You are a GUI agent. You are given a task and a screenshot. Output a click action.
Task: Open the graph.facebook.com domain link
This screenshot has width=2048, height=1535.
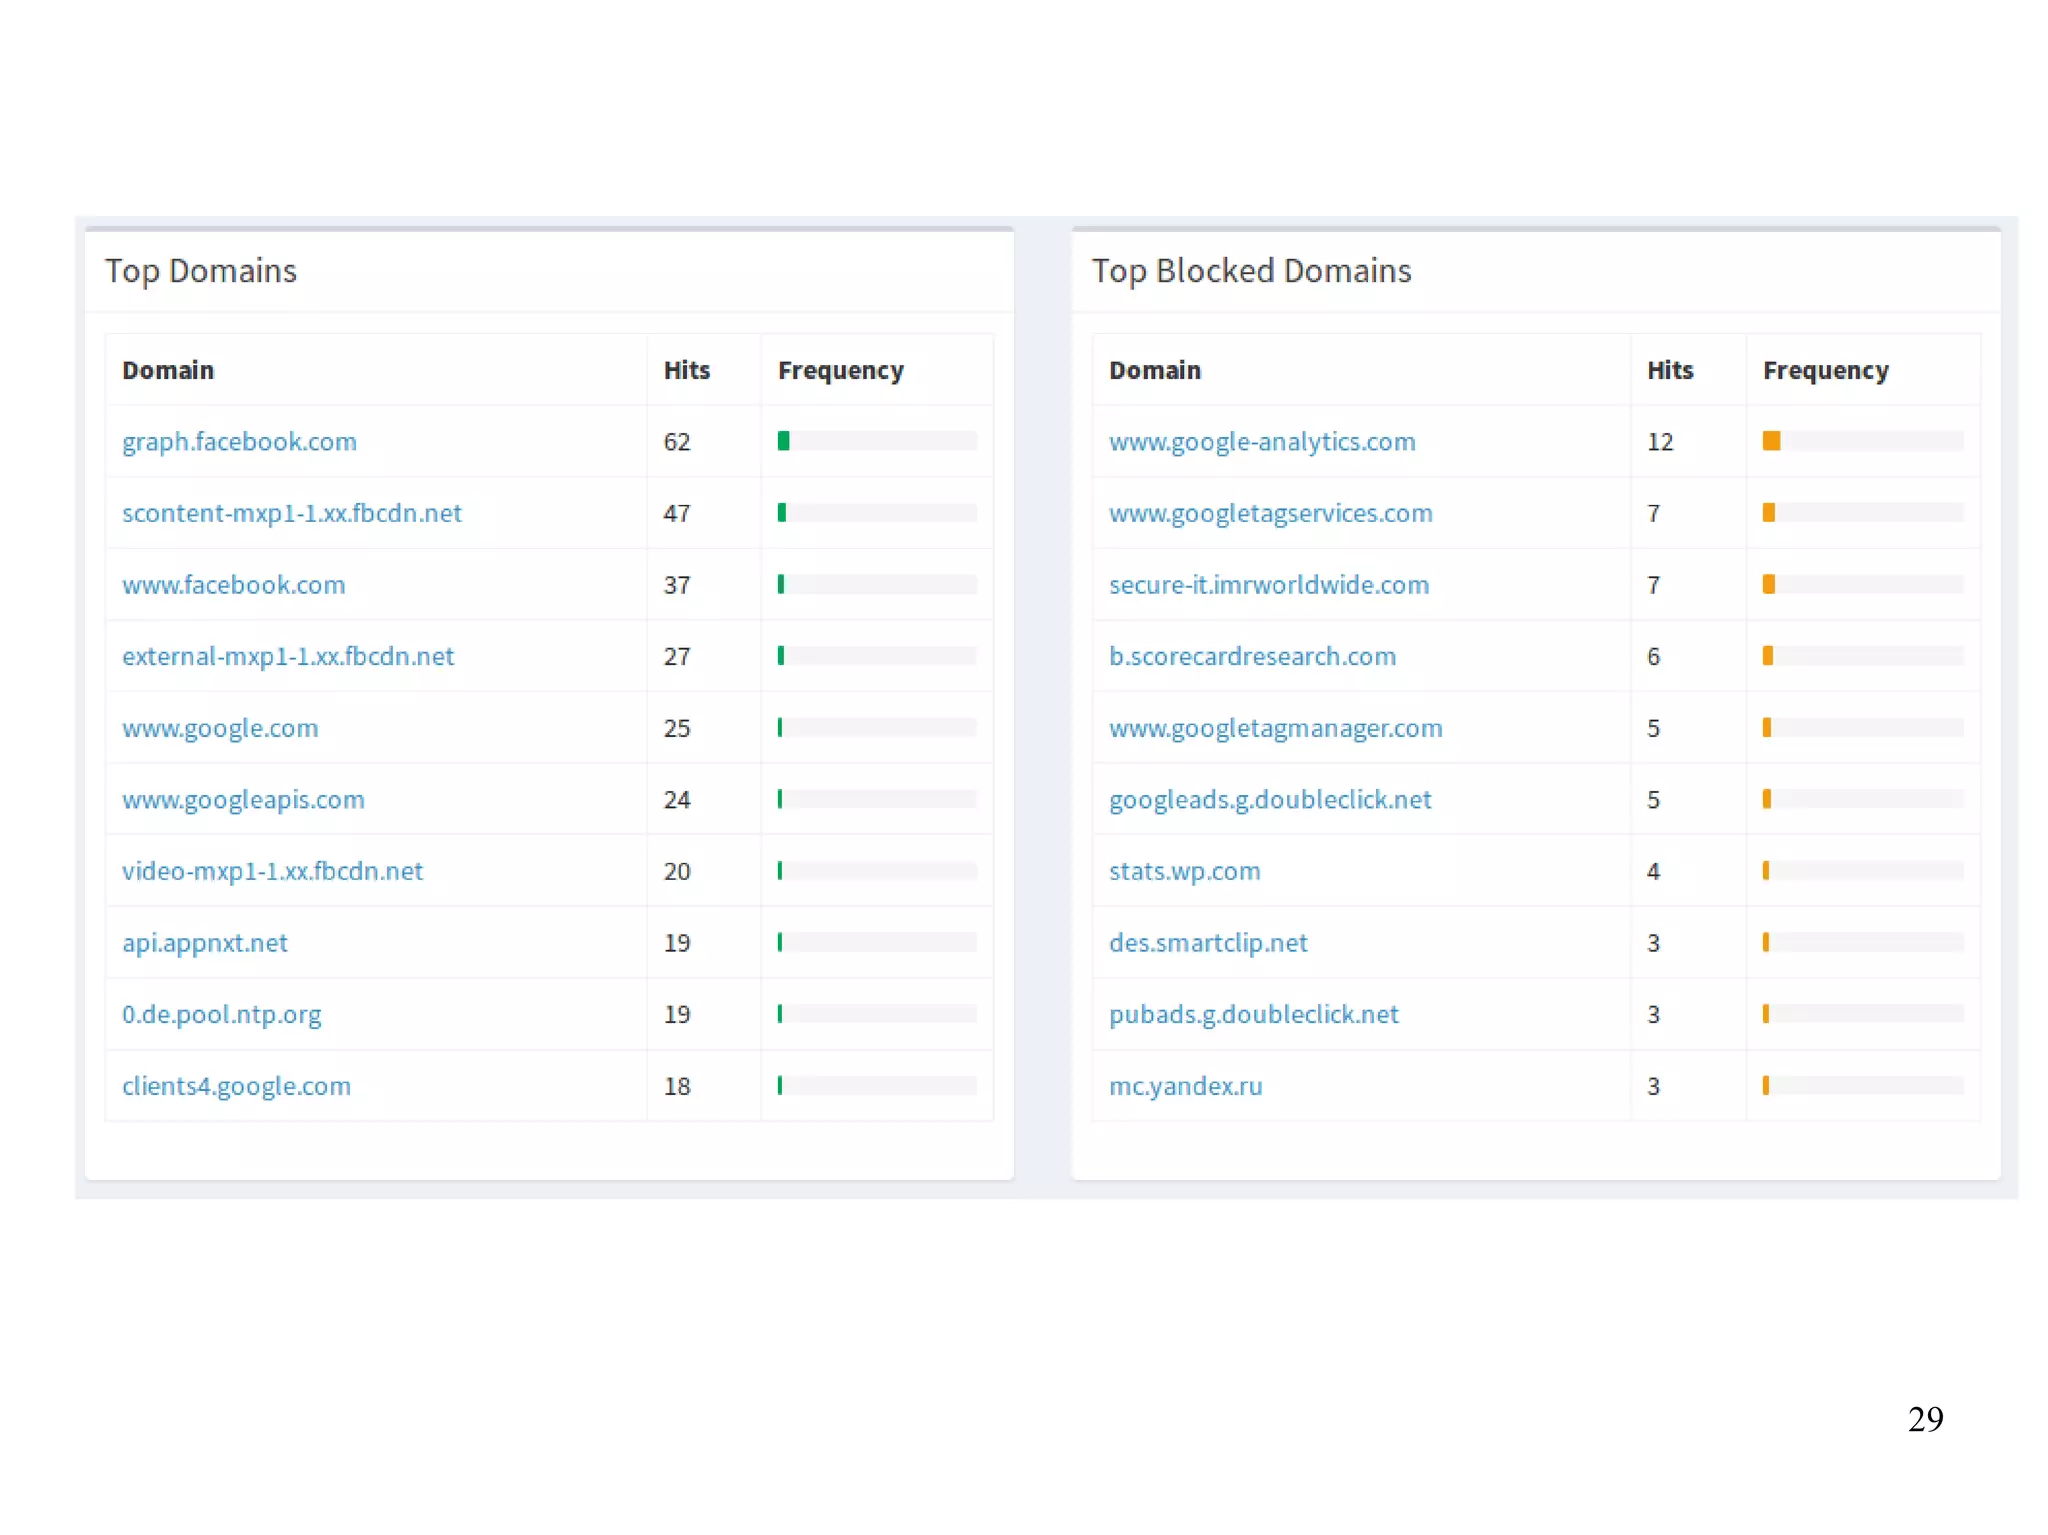(239, 441)
